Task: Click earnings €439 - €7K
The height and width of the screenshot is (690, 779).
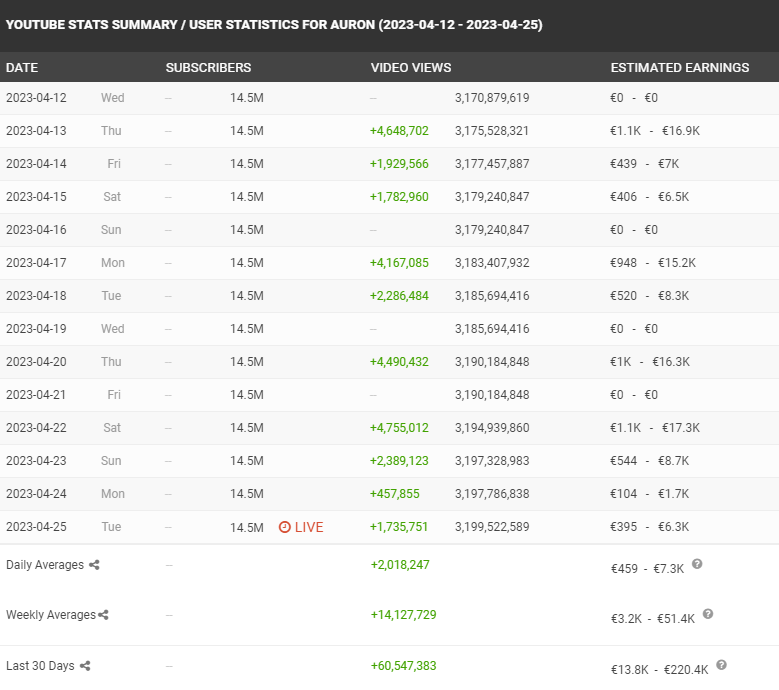Action: [x=644, y=164]
